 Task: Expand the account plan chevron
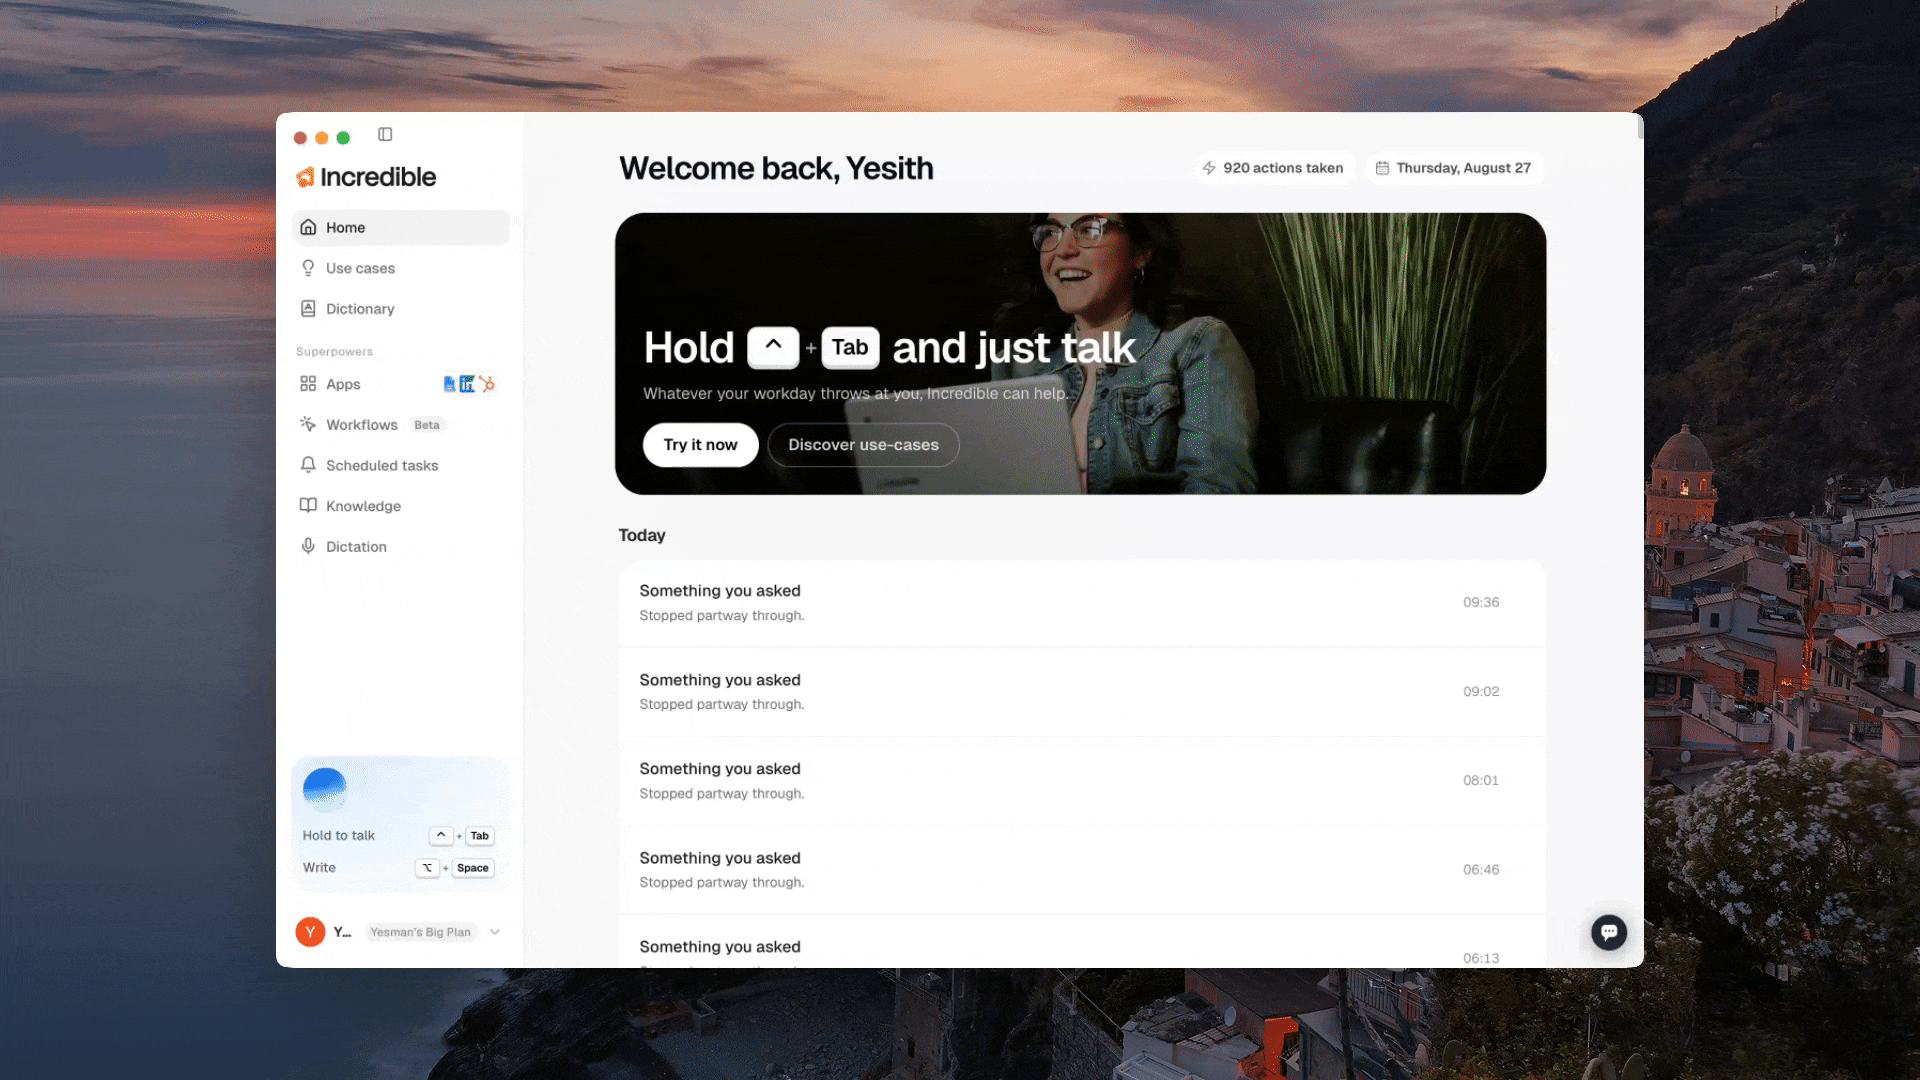495,932
